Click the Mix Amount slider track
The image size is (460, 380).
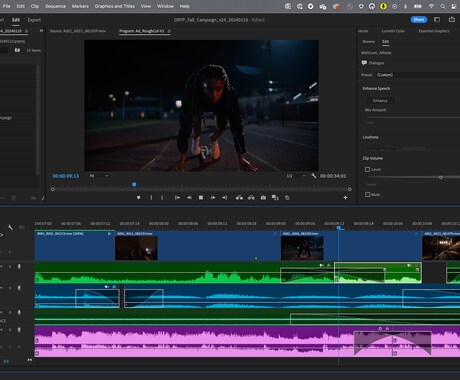(413, 117)
